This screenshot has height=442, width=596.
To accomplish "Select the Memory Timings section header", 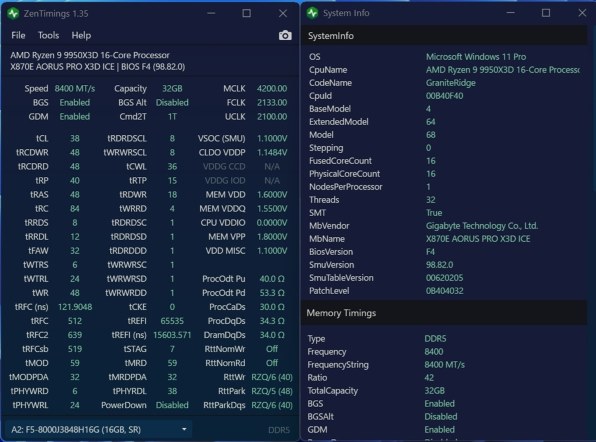I will 444,313.
